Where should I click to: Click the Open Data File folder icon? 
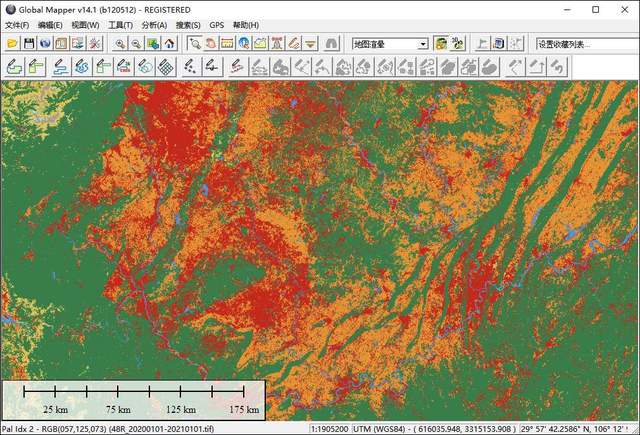click(x=13, y=44)
